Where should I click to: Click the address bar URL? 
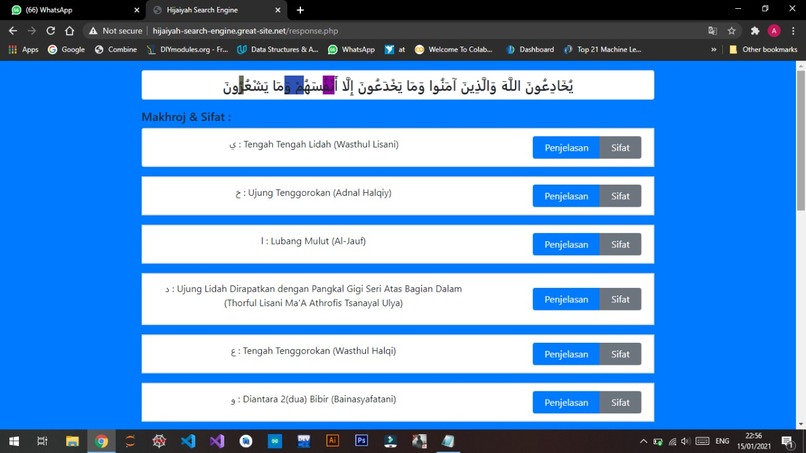(245, 31)
